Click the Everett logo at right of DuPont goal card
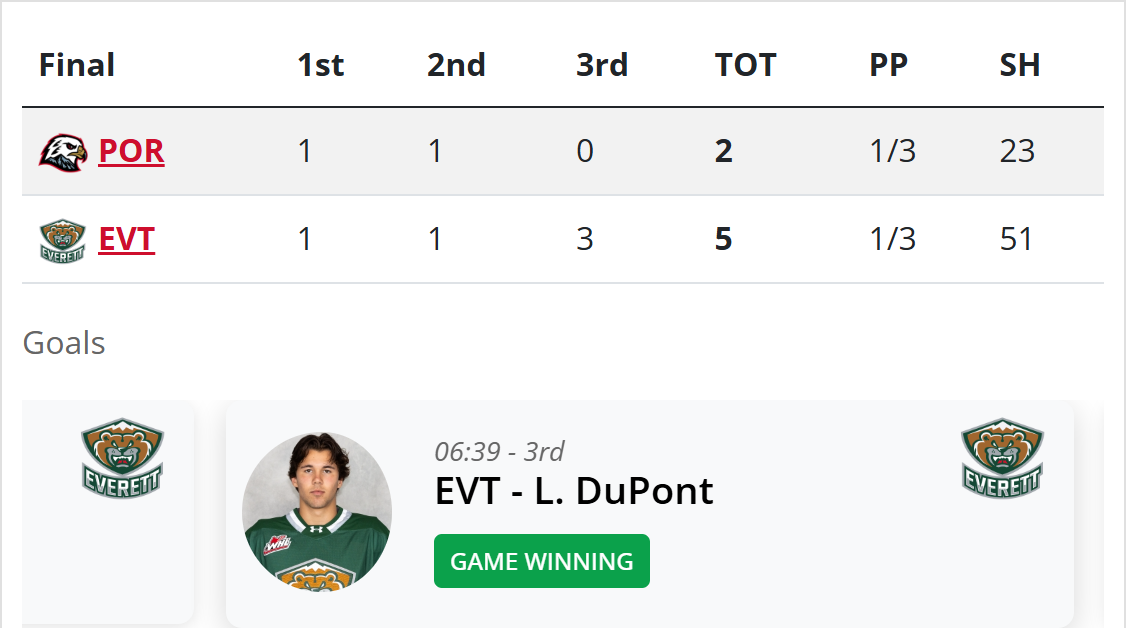Screen dimensions: 1126x628 [x=1002, y=457]
